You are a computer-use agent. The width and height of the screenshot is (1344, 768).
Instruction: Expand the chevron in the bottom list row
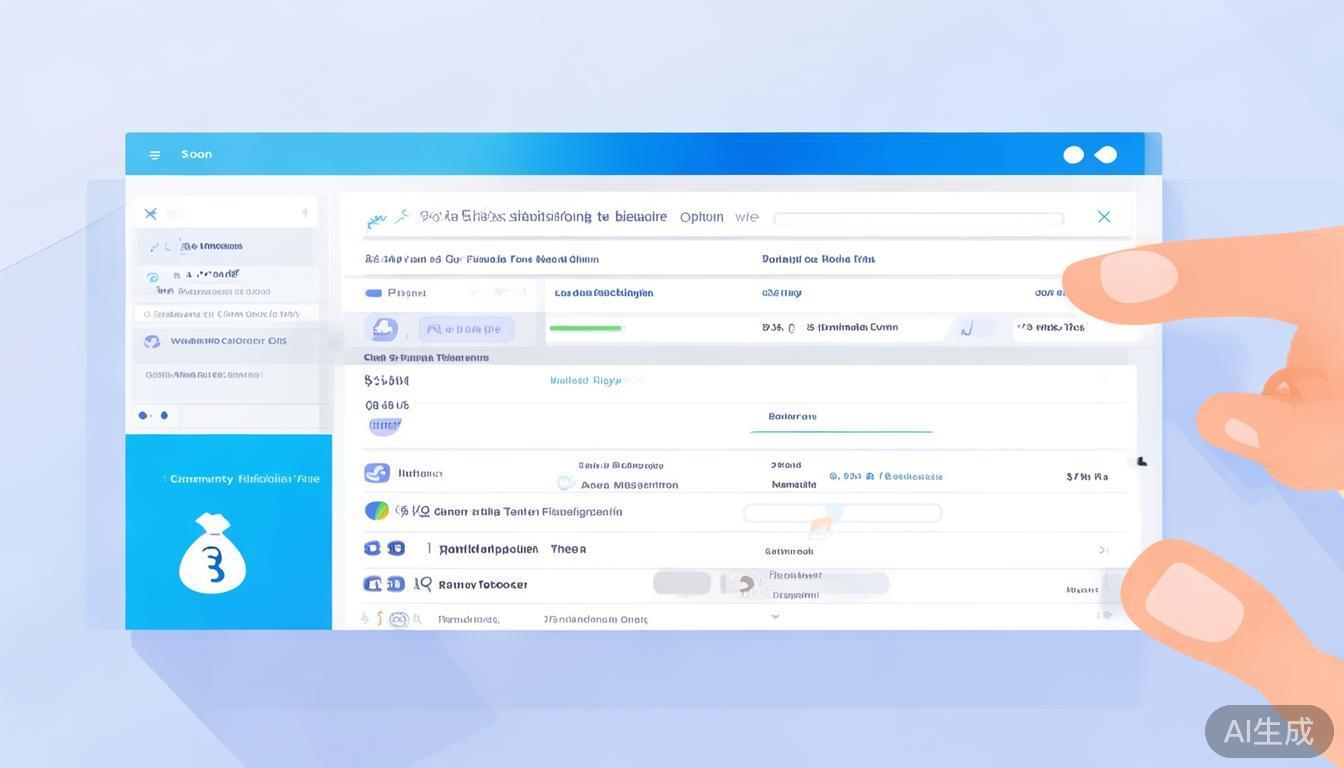tap(775, 617)
